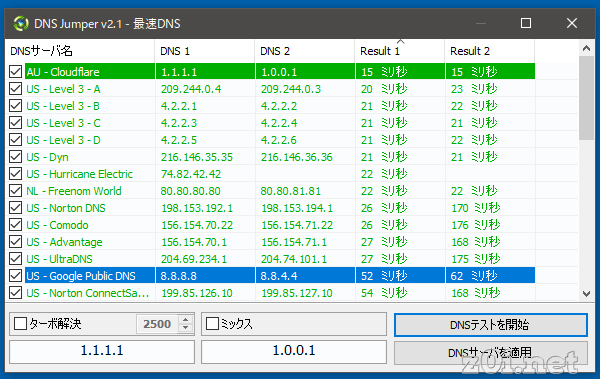The height and width of the screenshot is (379, 600).
Task: Click the 209.244.0.3 DNS 2 cell
Action: (291, 89)
